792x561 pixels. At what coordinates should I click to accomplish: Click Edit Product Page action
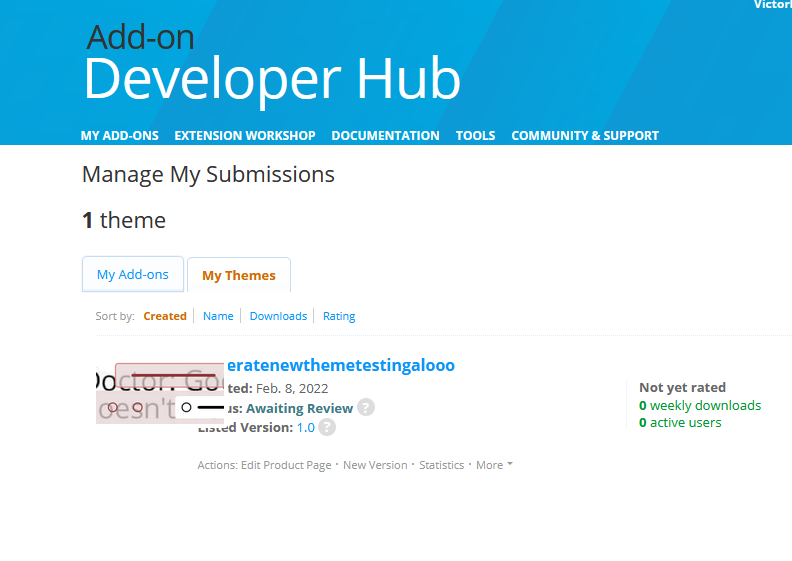click(x=286, y=465)
